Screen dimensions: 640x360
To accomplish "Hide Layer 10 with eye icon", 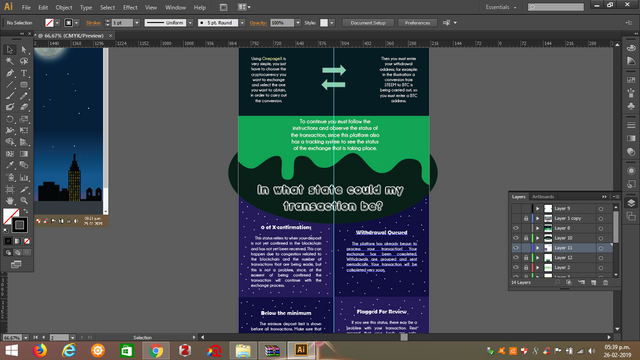I will click(516, 238).
